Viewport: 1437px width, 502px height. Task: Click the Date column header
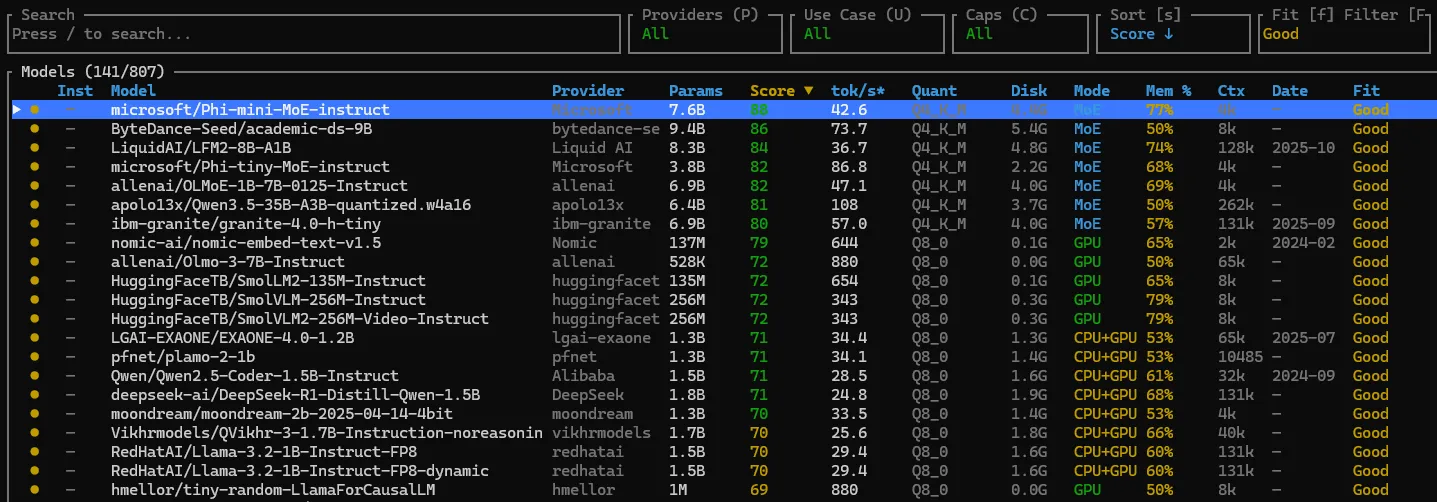(1290, 91)
